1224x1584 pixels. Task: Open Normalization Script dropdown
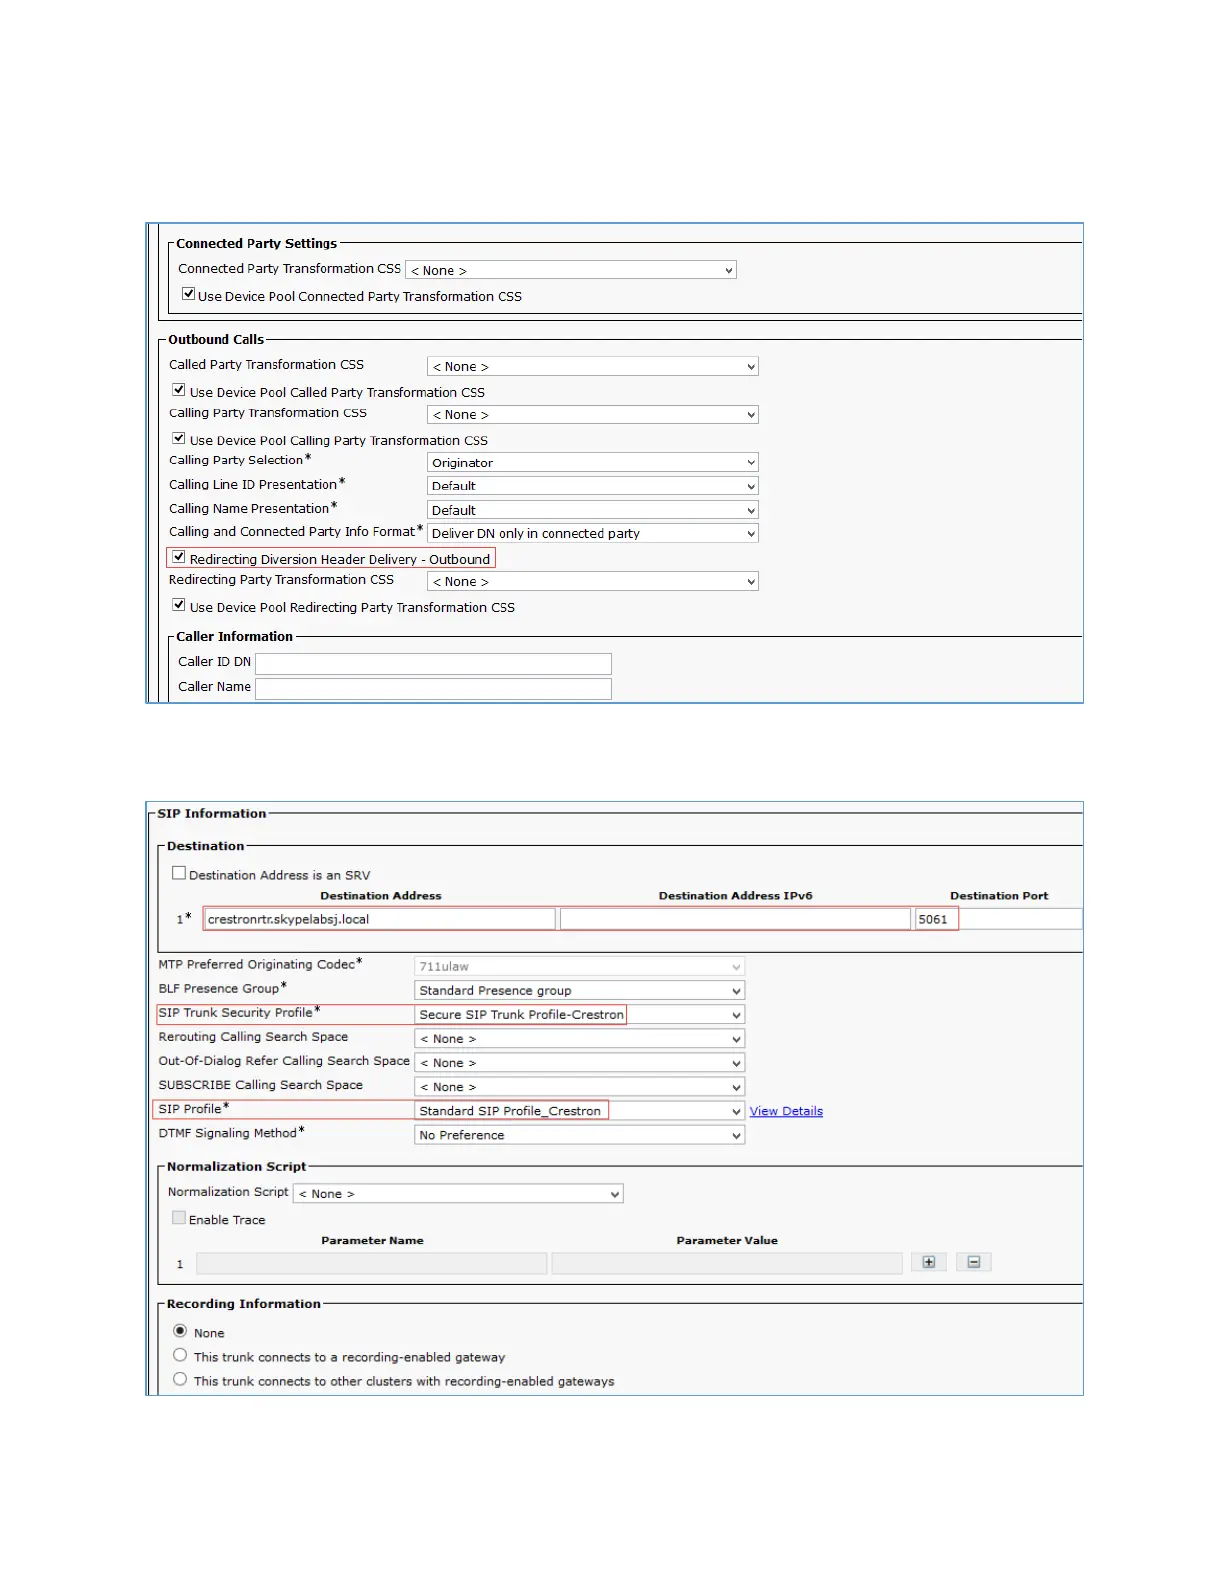tap(458, 1193)
